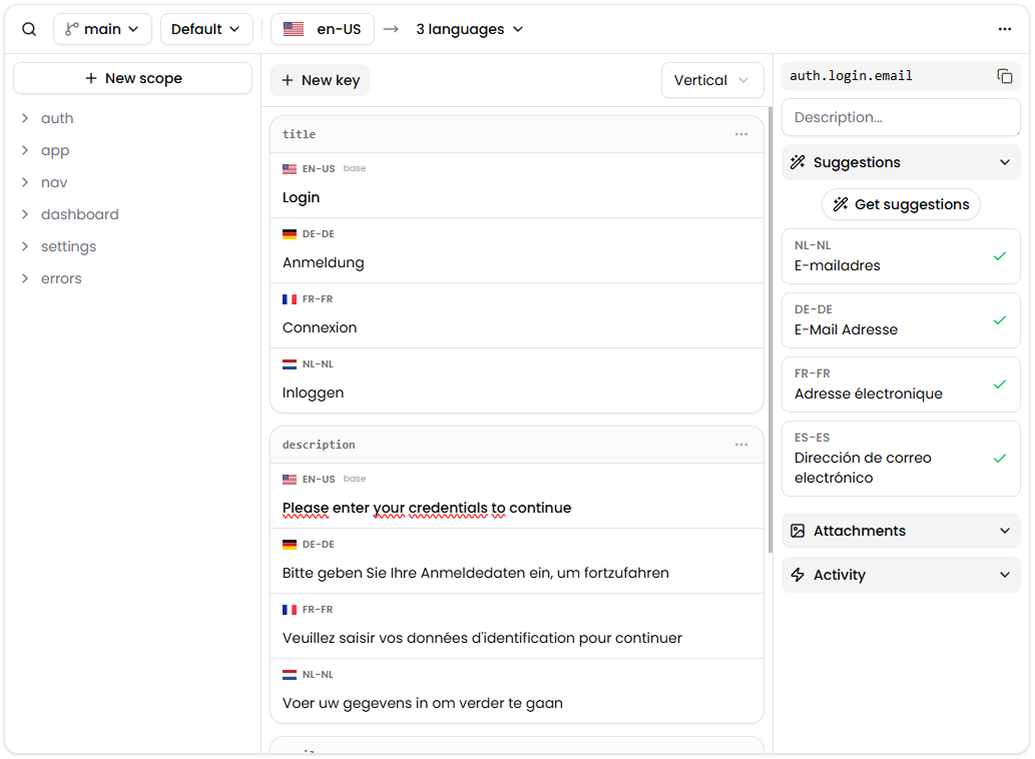Click the FR-FR flag in title card
The image size is (1035, 759).
(289, 299)
